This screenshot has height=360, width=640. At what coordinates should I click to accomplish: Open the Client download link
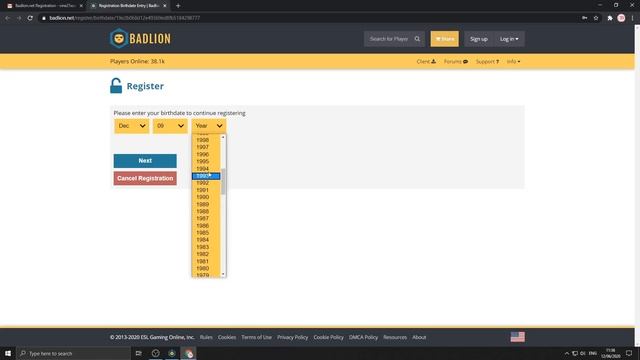(x=426, y=61)
